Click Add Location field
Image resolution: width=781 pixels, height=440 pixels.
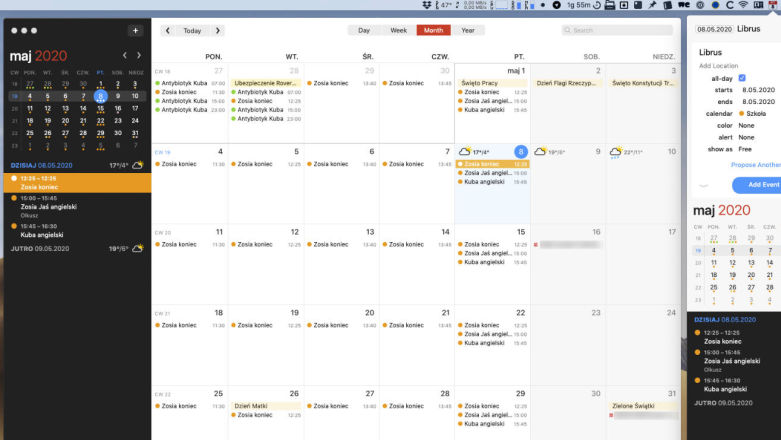(718, 66)
